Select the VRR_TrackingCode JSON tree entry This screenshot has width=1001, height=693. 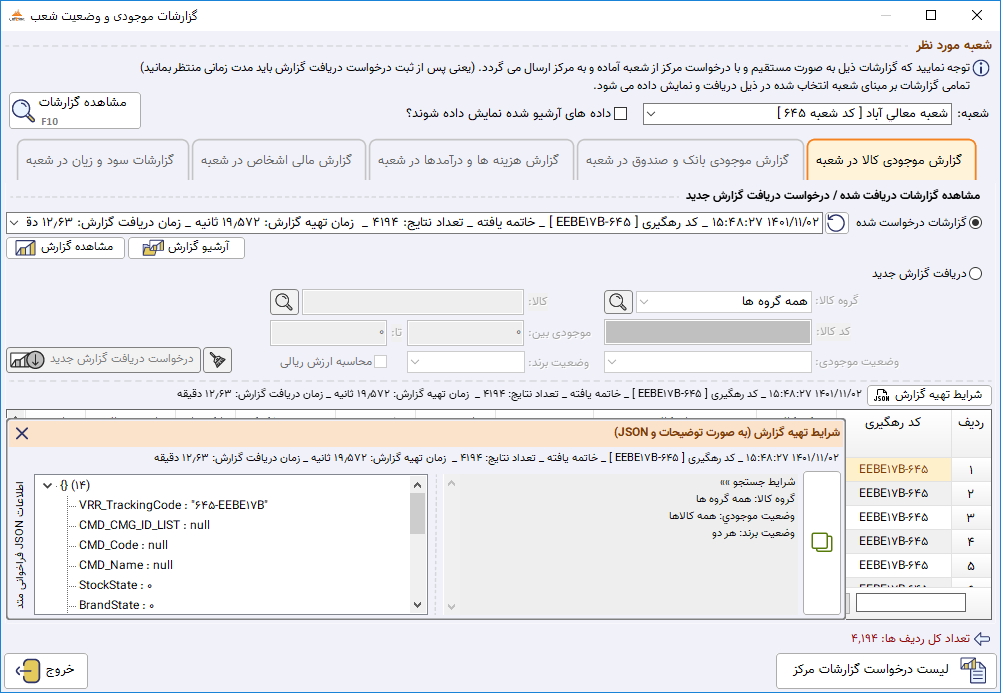pyautogui.click(x=173, y=505)
